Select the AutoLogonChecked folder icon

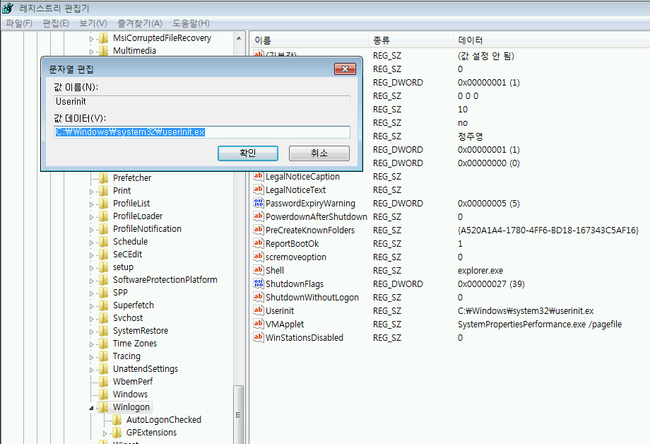pyautogui.click(x=117, y=420)
